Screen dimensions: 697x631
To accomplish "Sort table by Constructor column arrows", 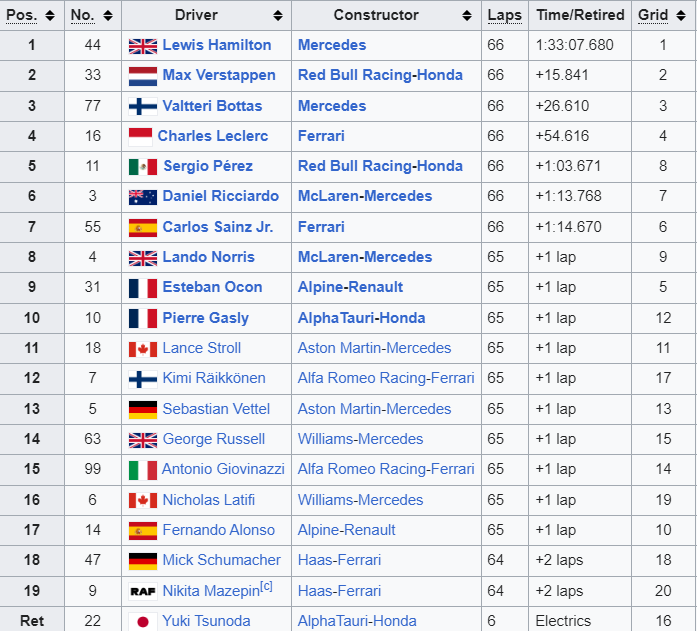I will tap(467, 16).
